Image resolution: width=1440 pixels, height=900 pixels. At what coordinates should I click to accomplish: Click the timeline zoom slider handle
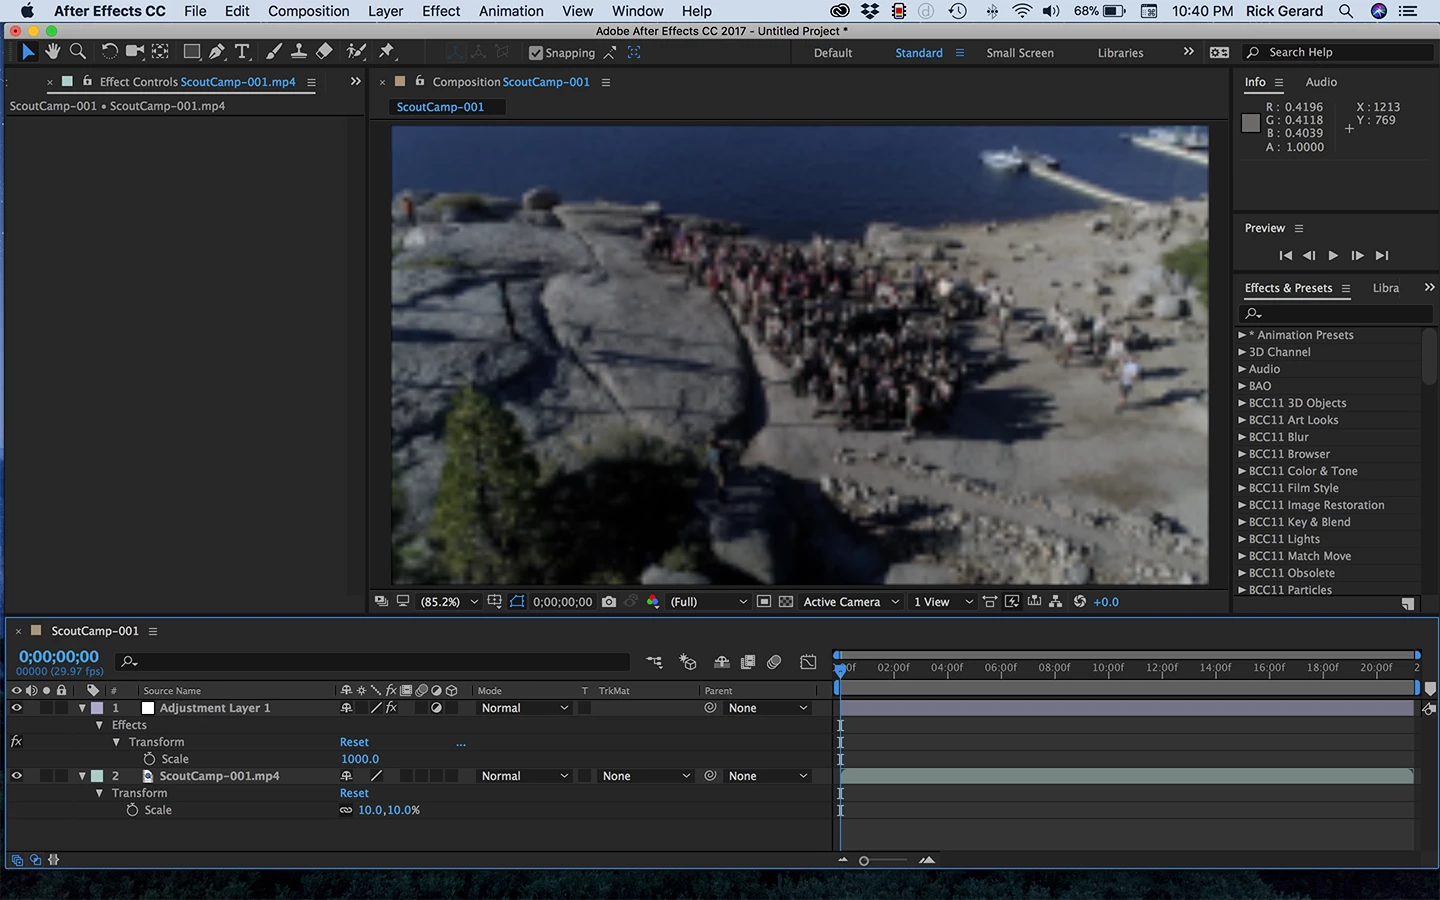864,860
